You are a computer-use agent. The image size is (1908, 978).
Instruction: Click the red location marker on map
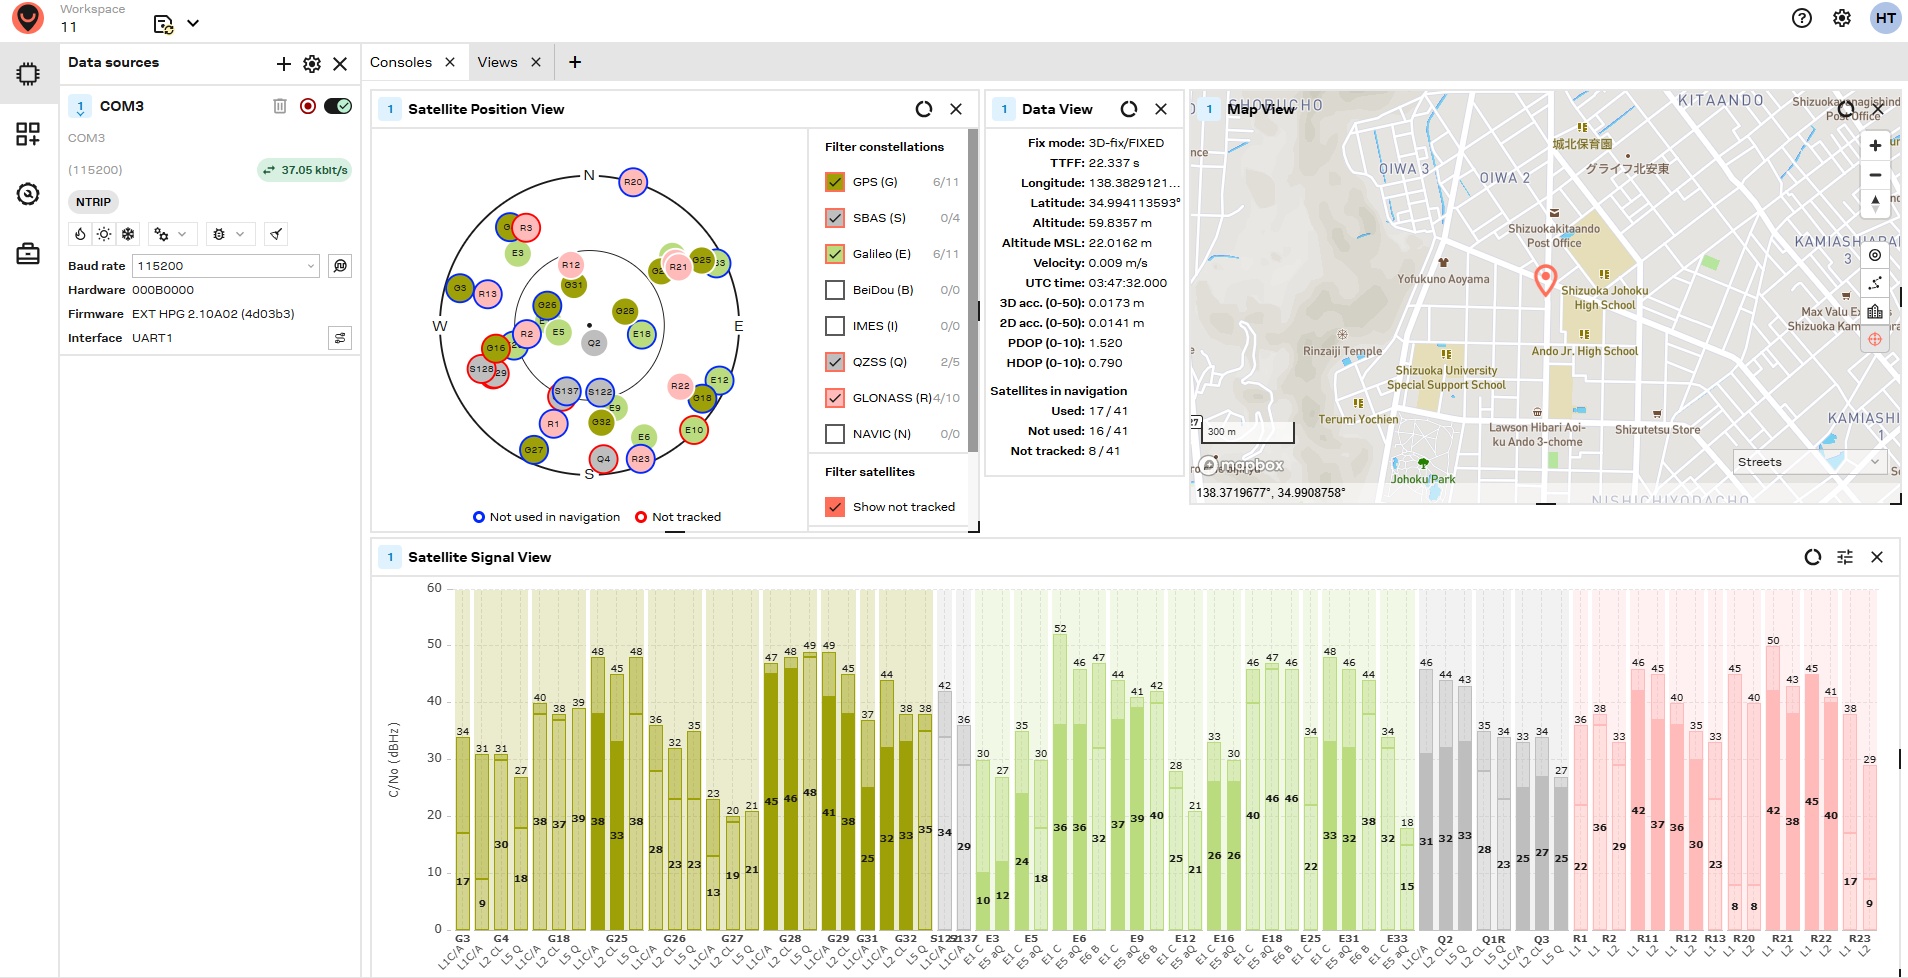click(x=1545, y=279)
